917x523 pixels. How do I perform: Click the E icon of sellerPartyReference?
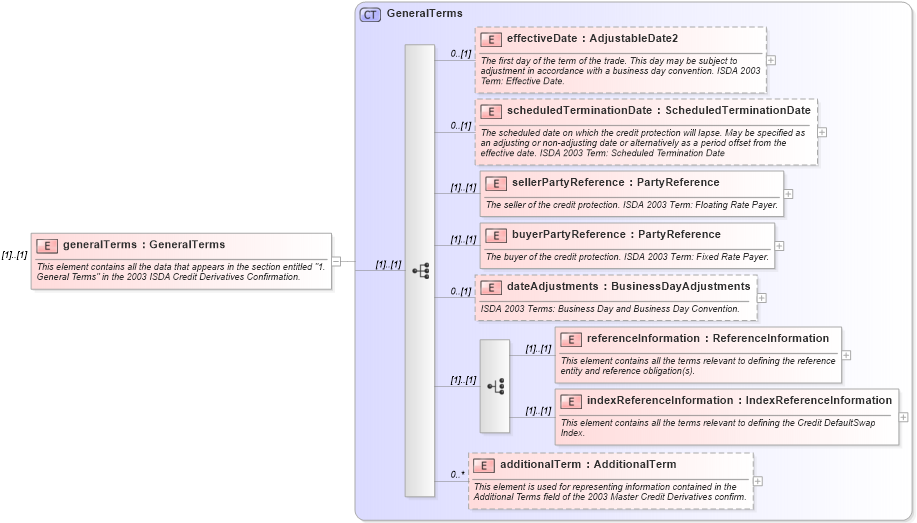pyautogui.click(x=495, y=183)
